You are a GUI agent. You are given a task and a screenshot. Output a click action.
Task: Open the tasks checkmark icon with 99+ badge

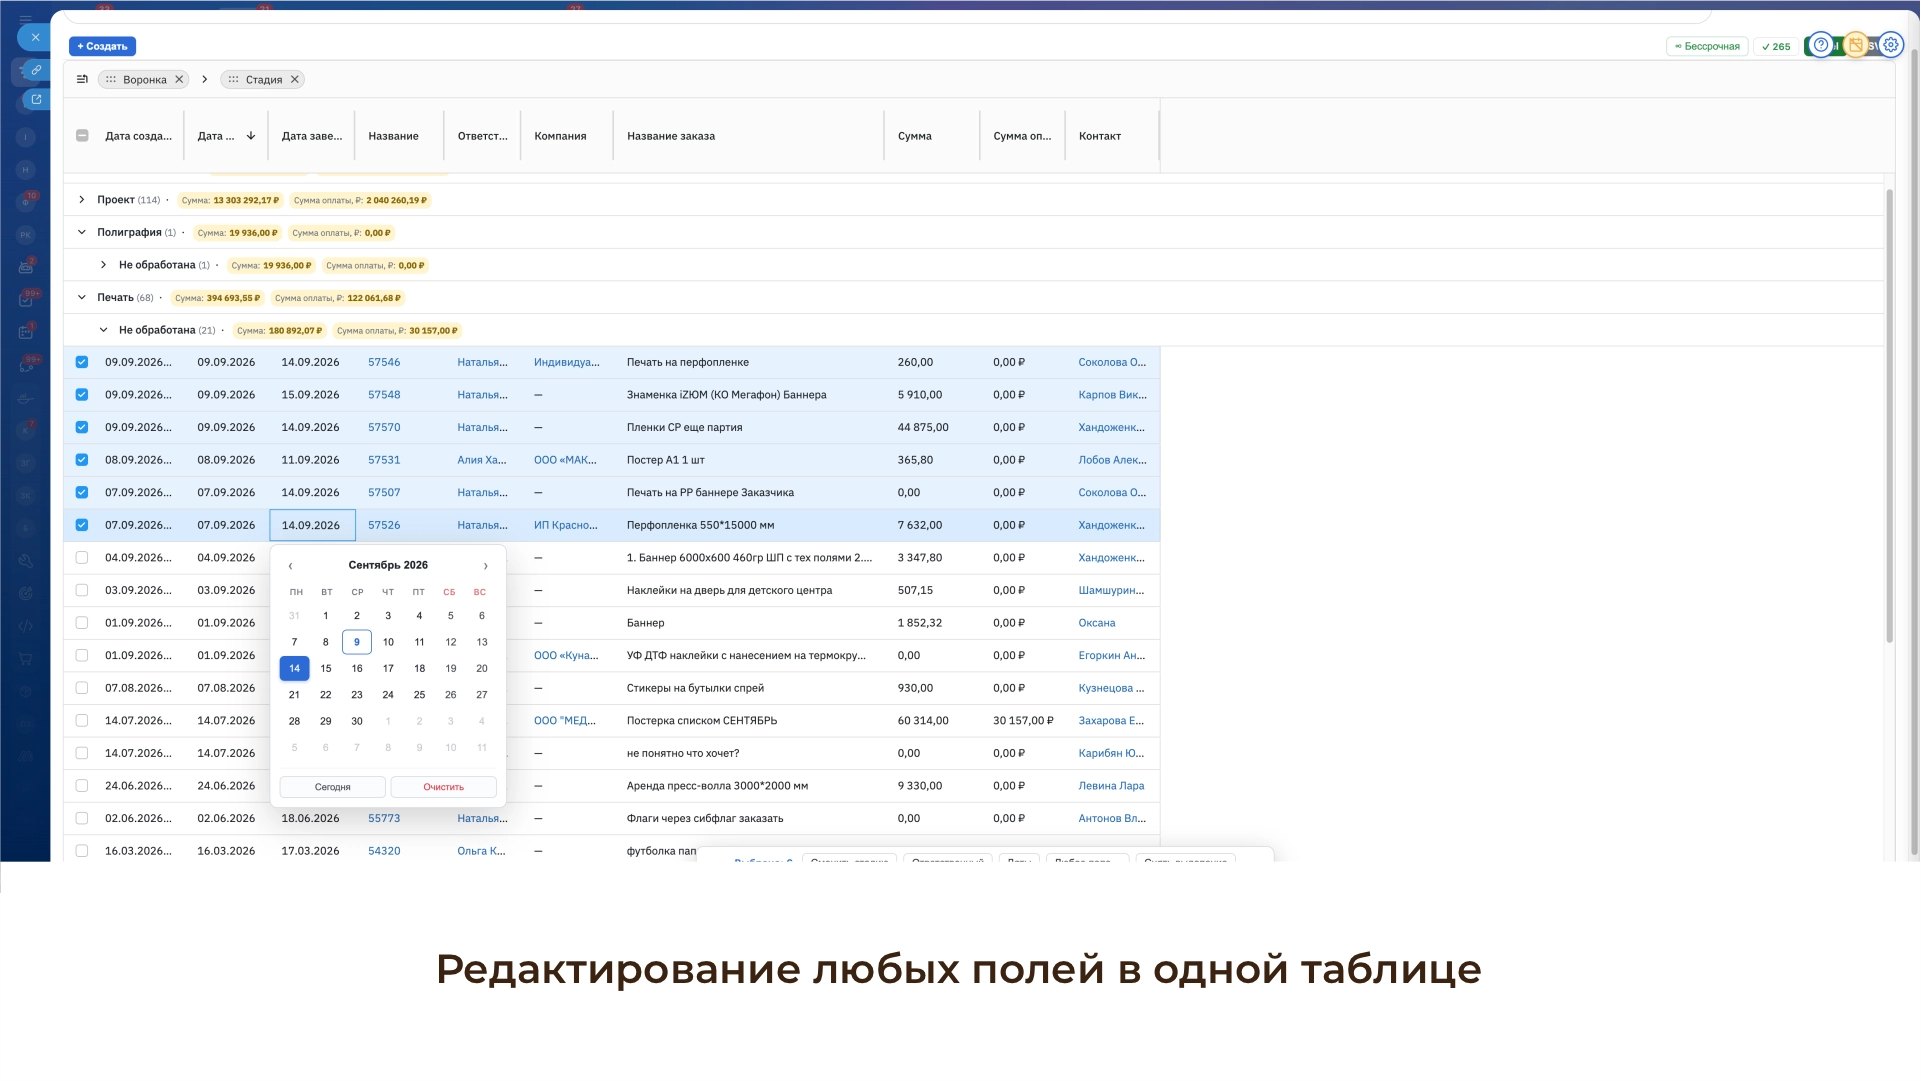click(26, 300)
